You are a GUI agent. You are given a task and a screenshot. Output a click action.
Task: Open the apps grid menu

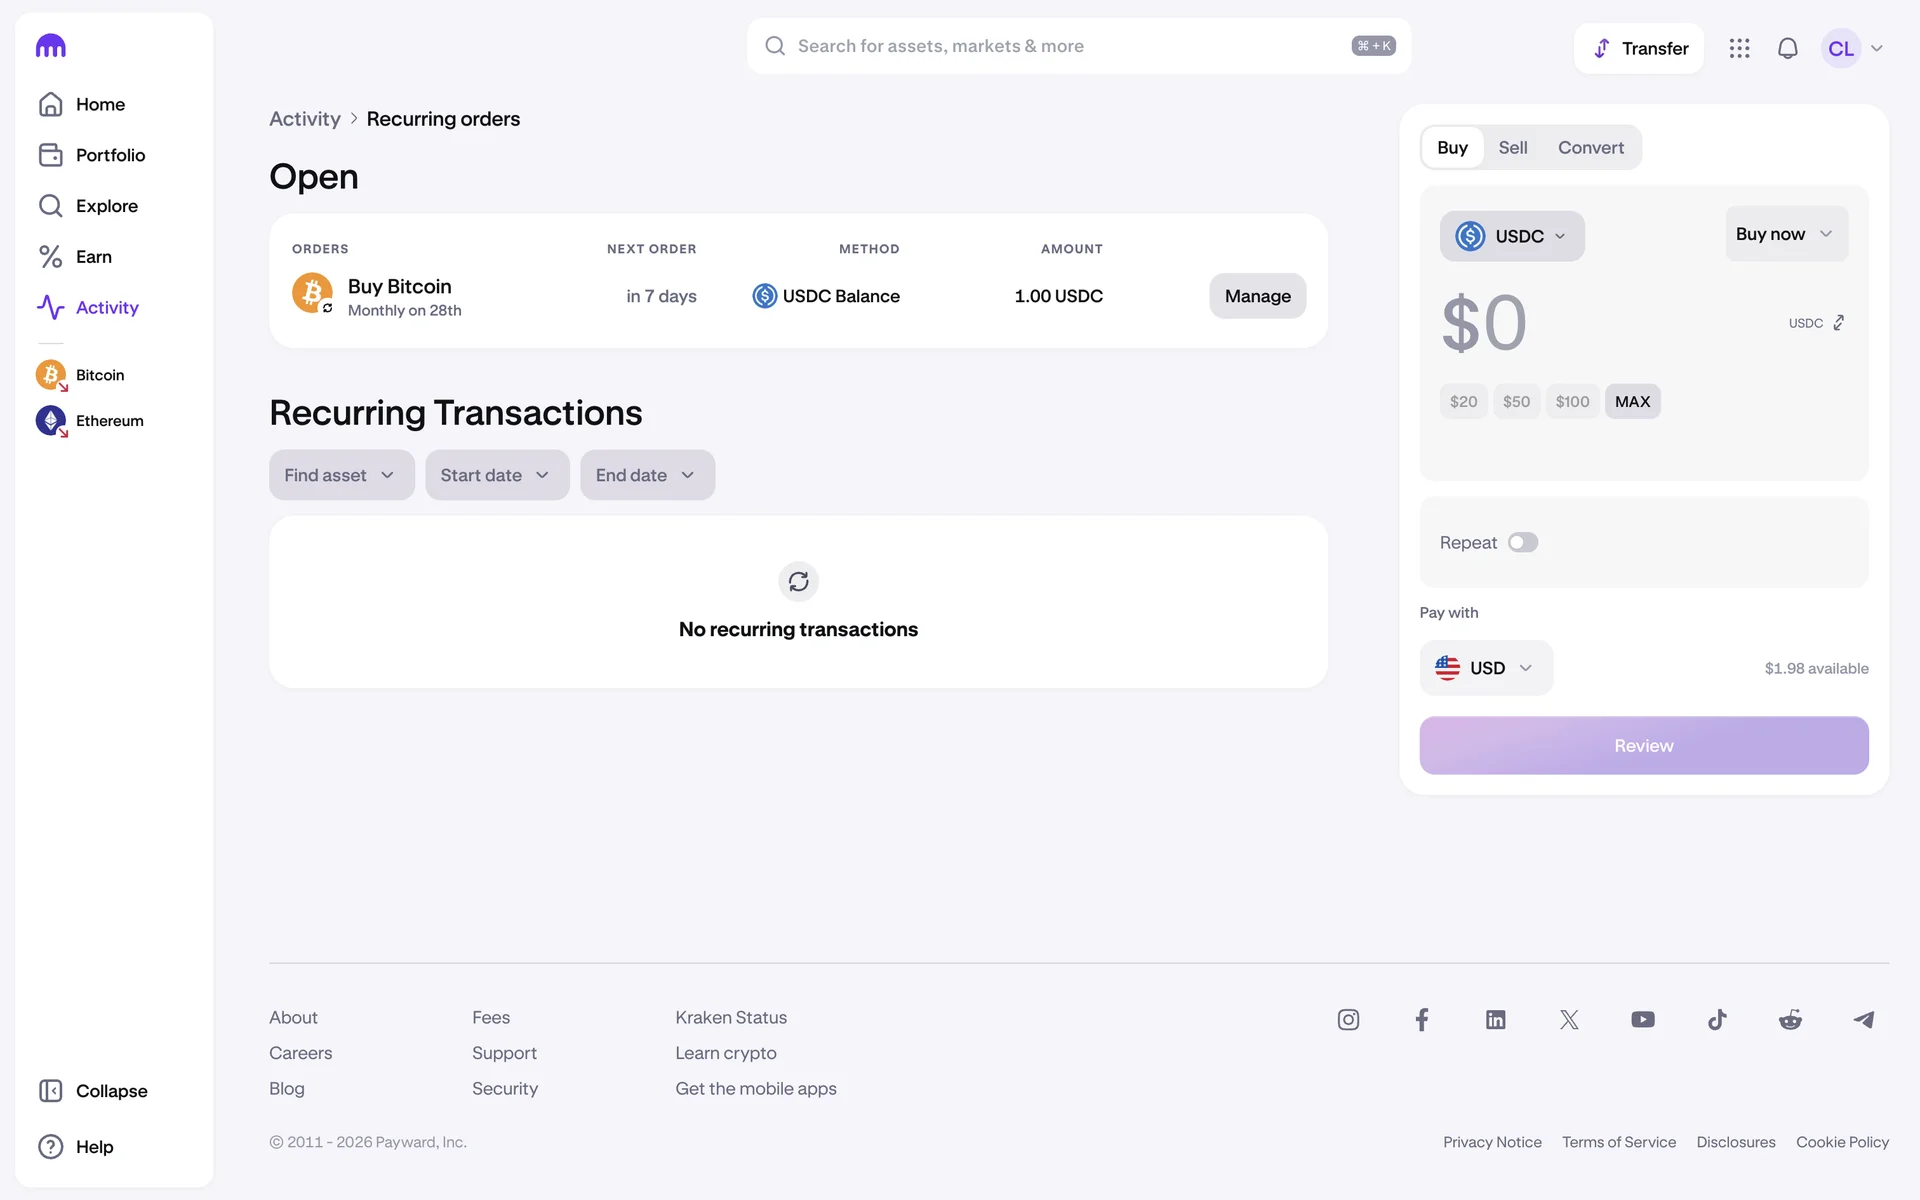[1739, 48]
